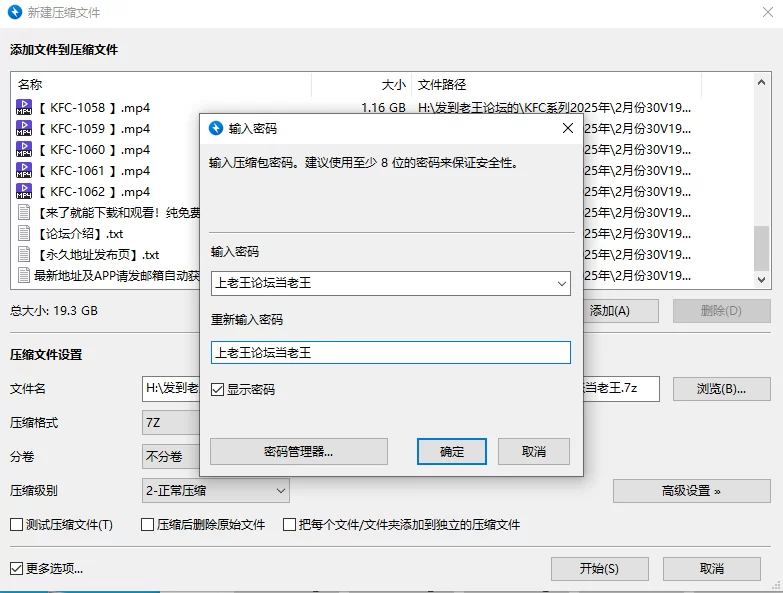This screenshot has width=783, height=593.
Task: Click 取消 in the main window bottom
Action: 712,569
